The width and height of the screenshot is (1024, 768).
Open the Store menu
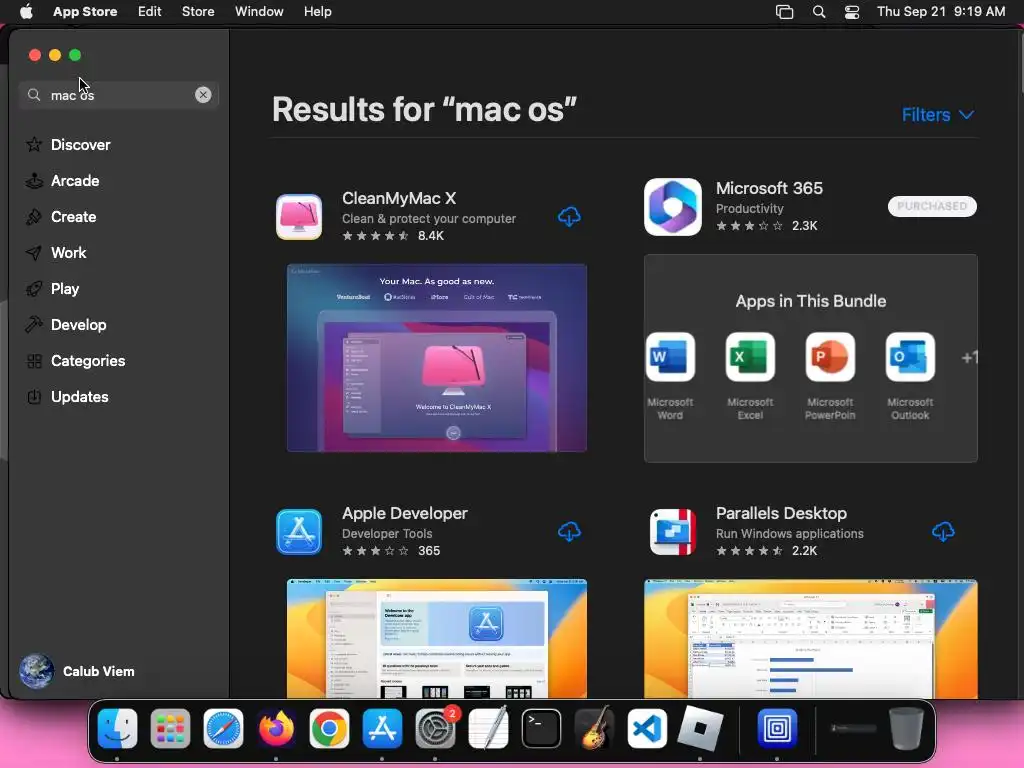pos(198,12)
